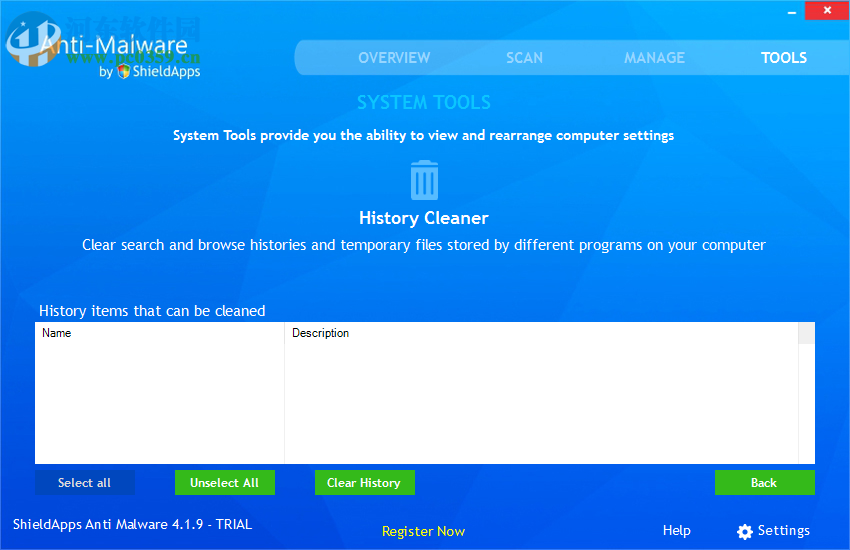Click the history list vertical scrollbar
This screenshot has height=550, width=850.
pyautogui.click(x=806, y=393)
